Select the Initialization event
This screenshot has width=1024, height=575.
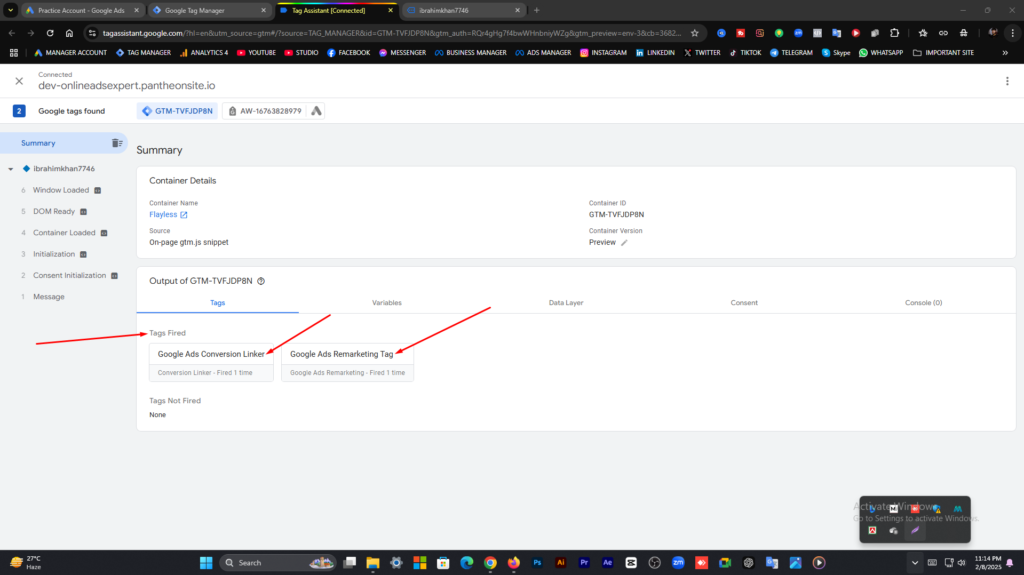click(54, 254)
